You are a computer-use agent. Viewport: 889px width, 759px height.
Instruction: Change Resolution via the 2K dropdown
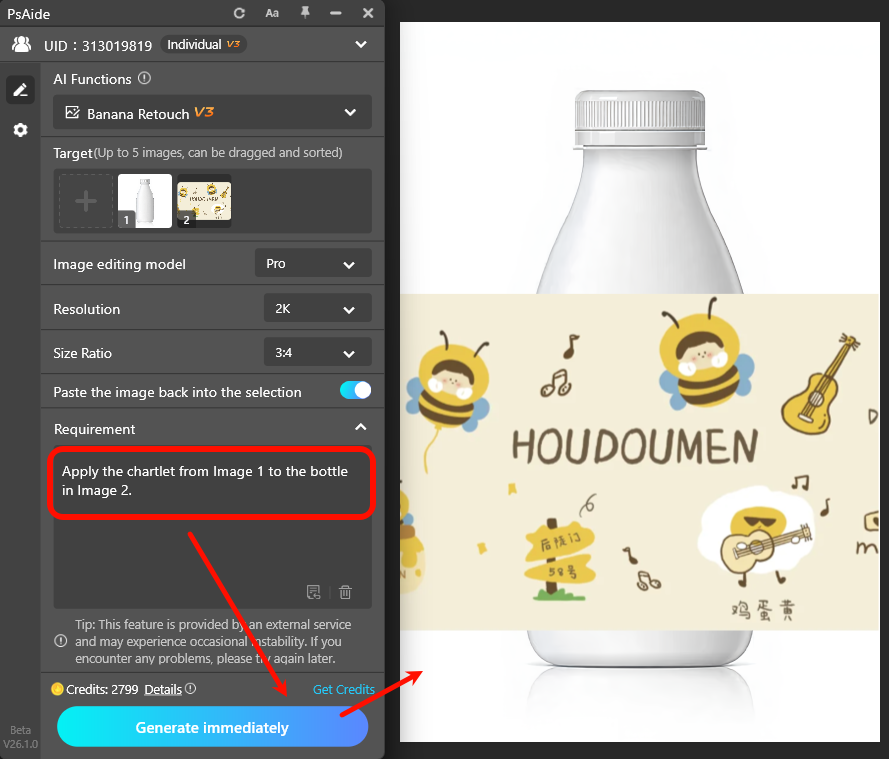pos(317,308)
